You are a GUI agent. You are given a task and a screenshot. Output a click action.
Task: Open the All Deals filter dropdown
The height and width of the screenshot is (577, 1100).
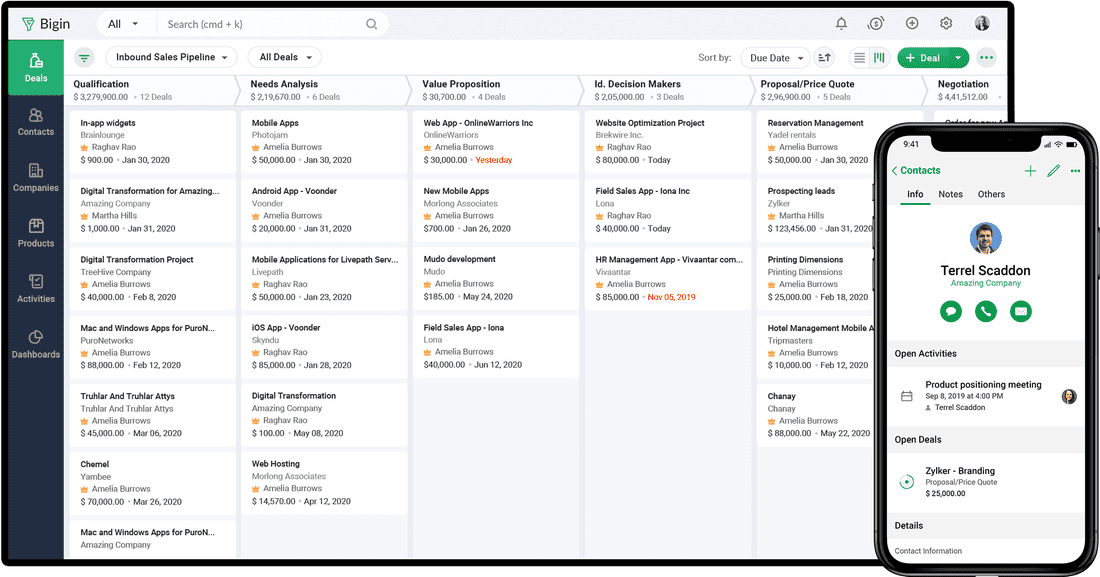(x=285, y=58)
